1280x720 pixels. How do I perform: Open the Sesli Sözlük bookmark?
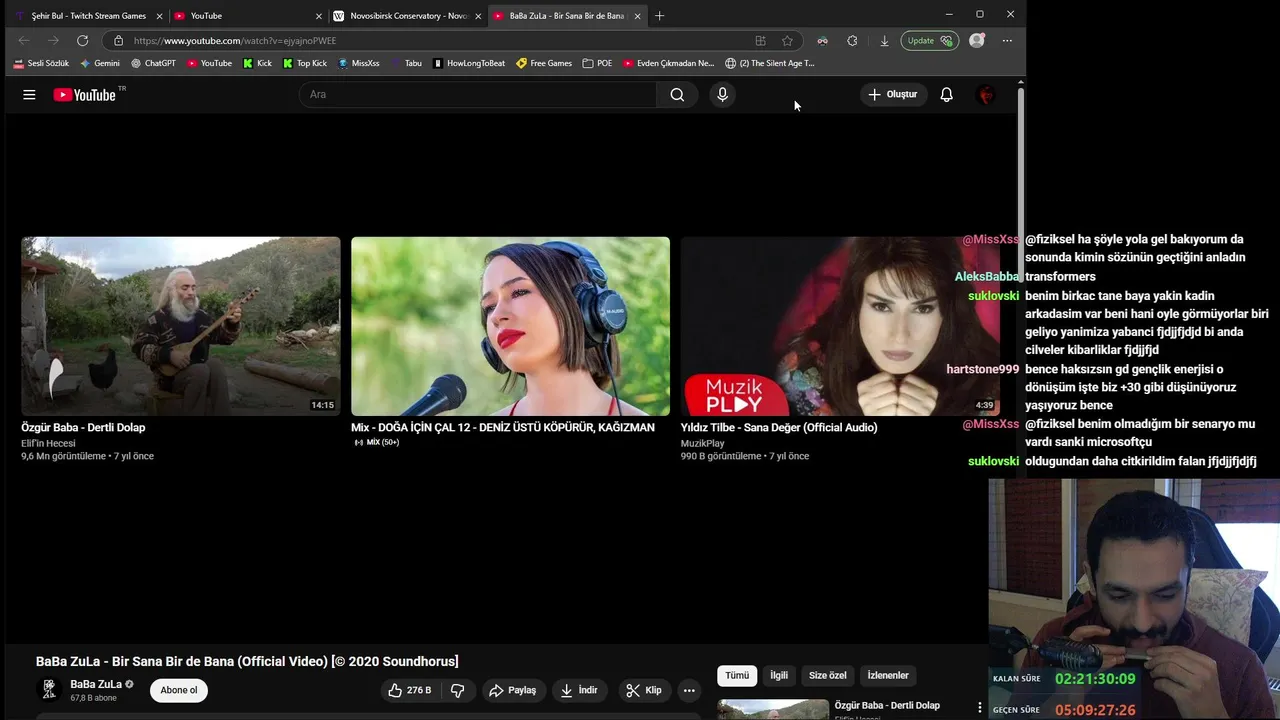[x=41, y=63]
